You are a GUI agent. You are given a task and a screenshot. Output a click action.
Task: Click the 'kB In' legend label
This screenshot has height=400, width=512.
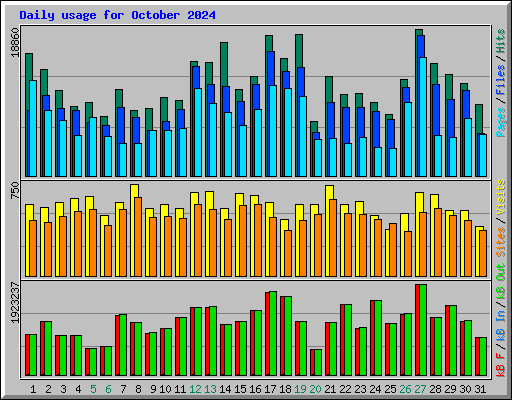pyautogui.click(x=501, y=328)
